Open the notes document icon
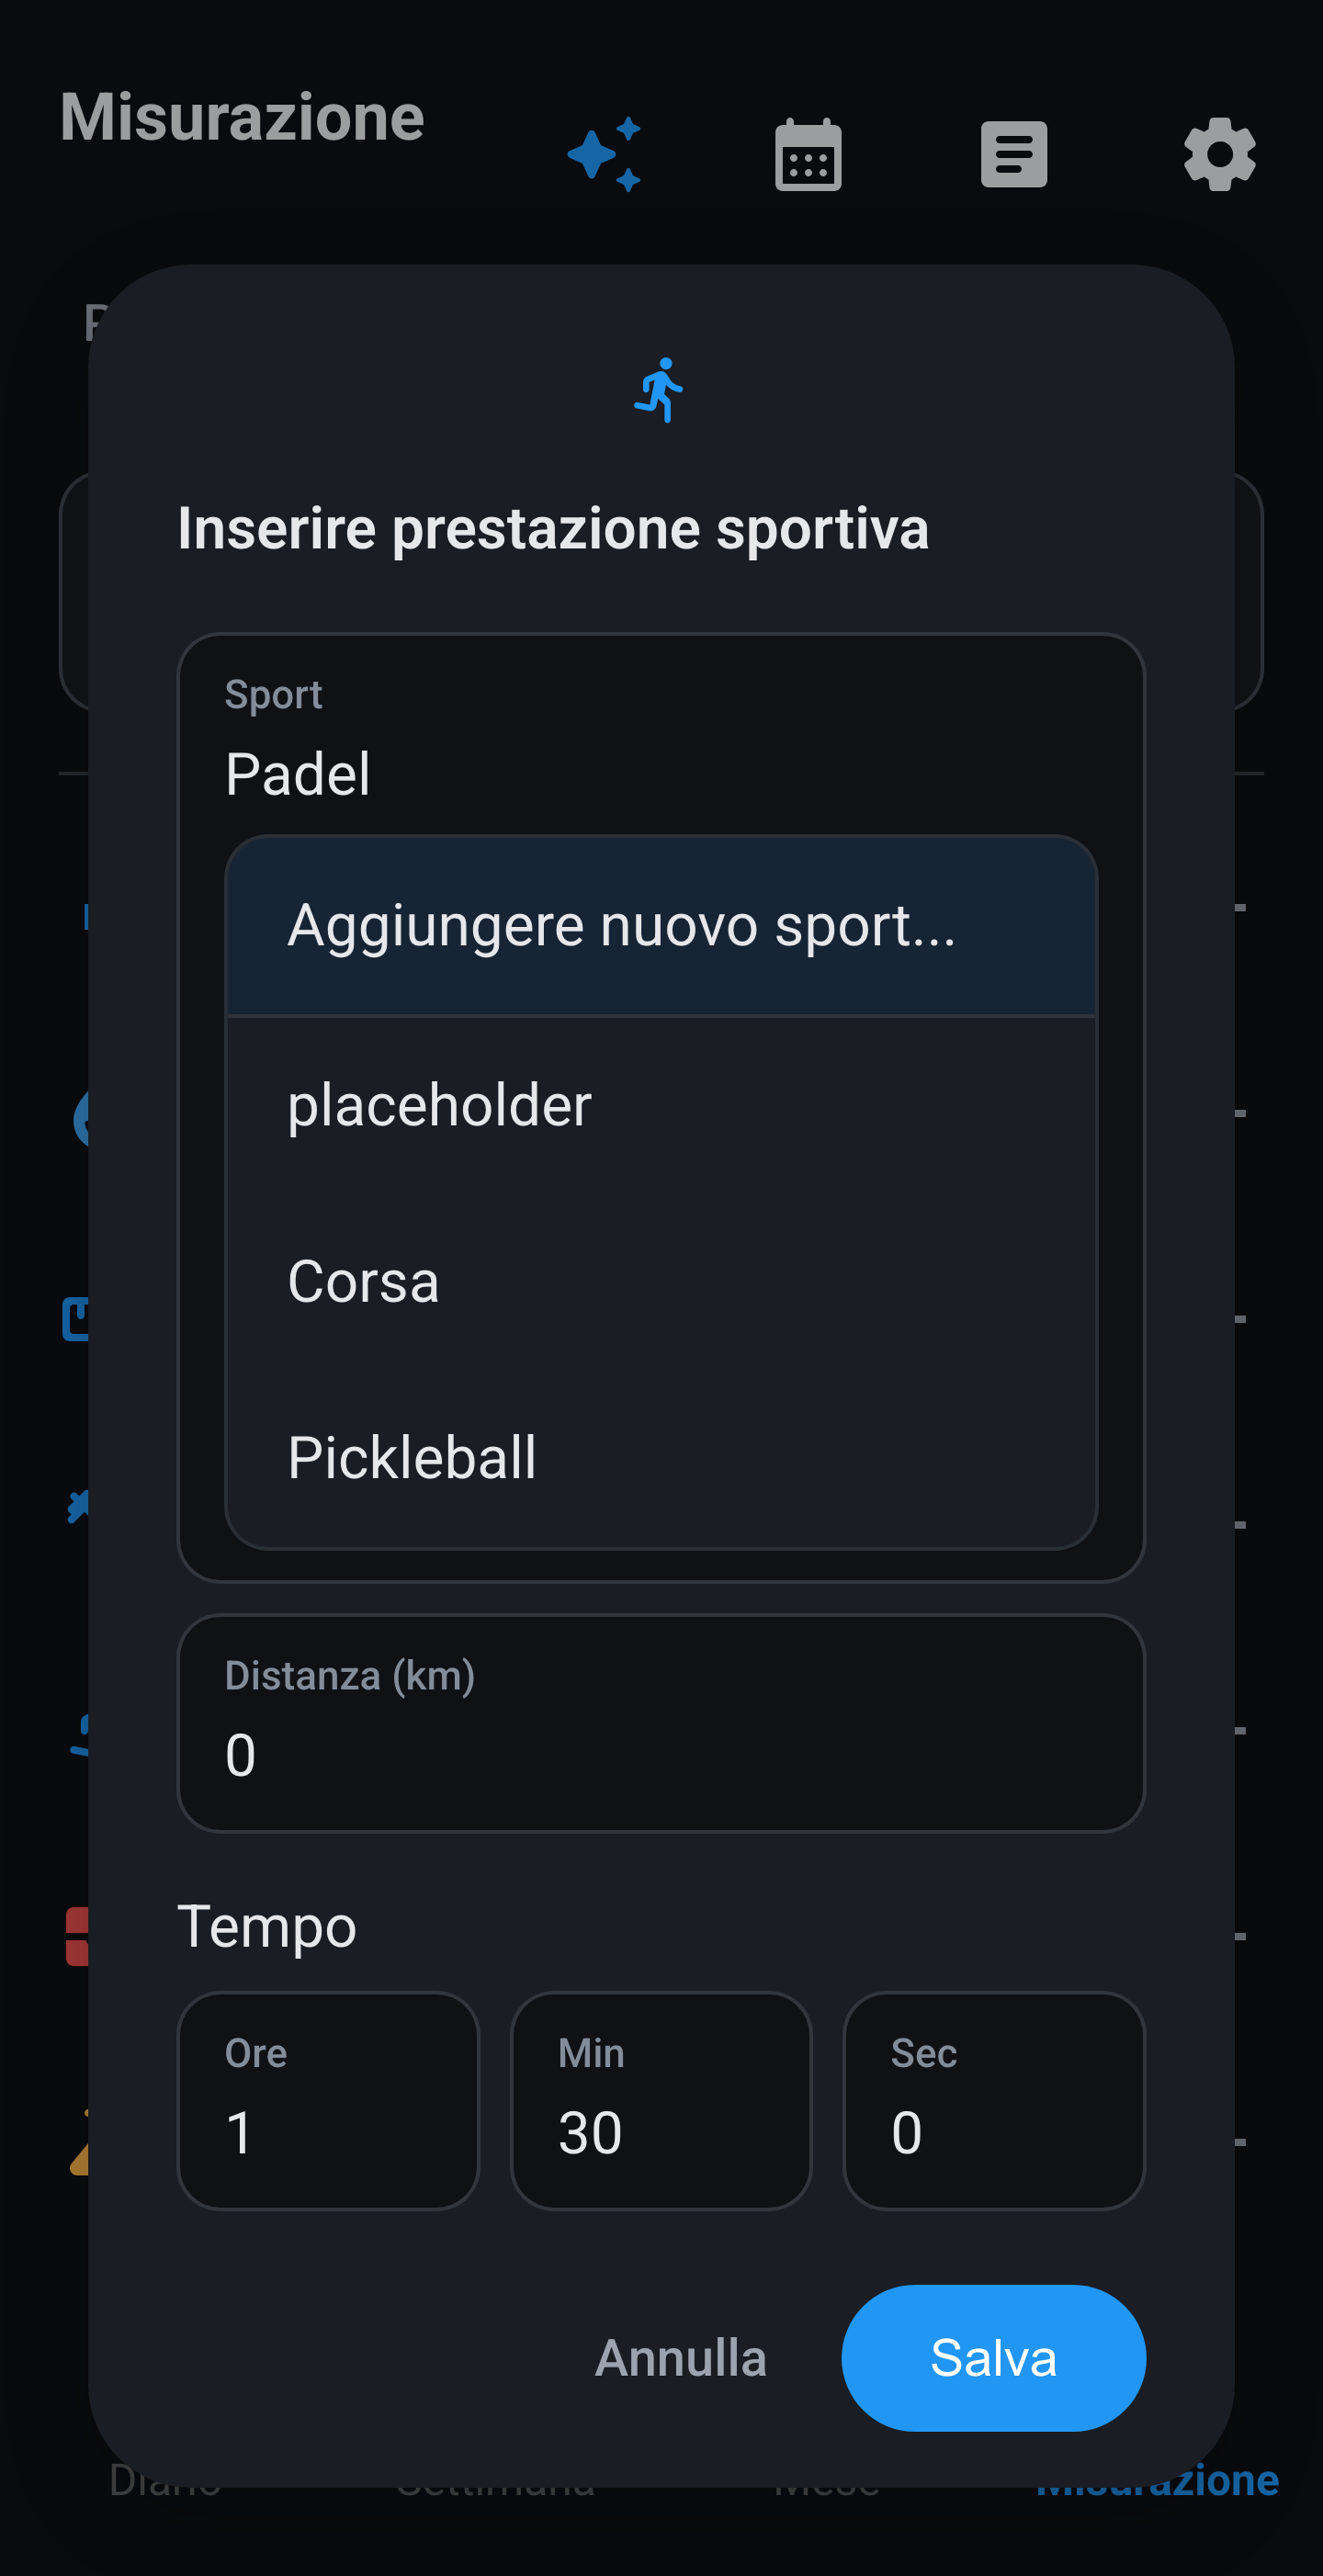Screen dimensions: 1323x2576 click(1014, 154)
